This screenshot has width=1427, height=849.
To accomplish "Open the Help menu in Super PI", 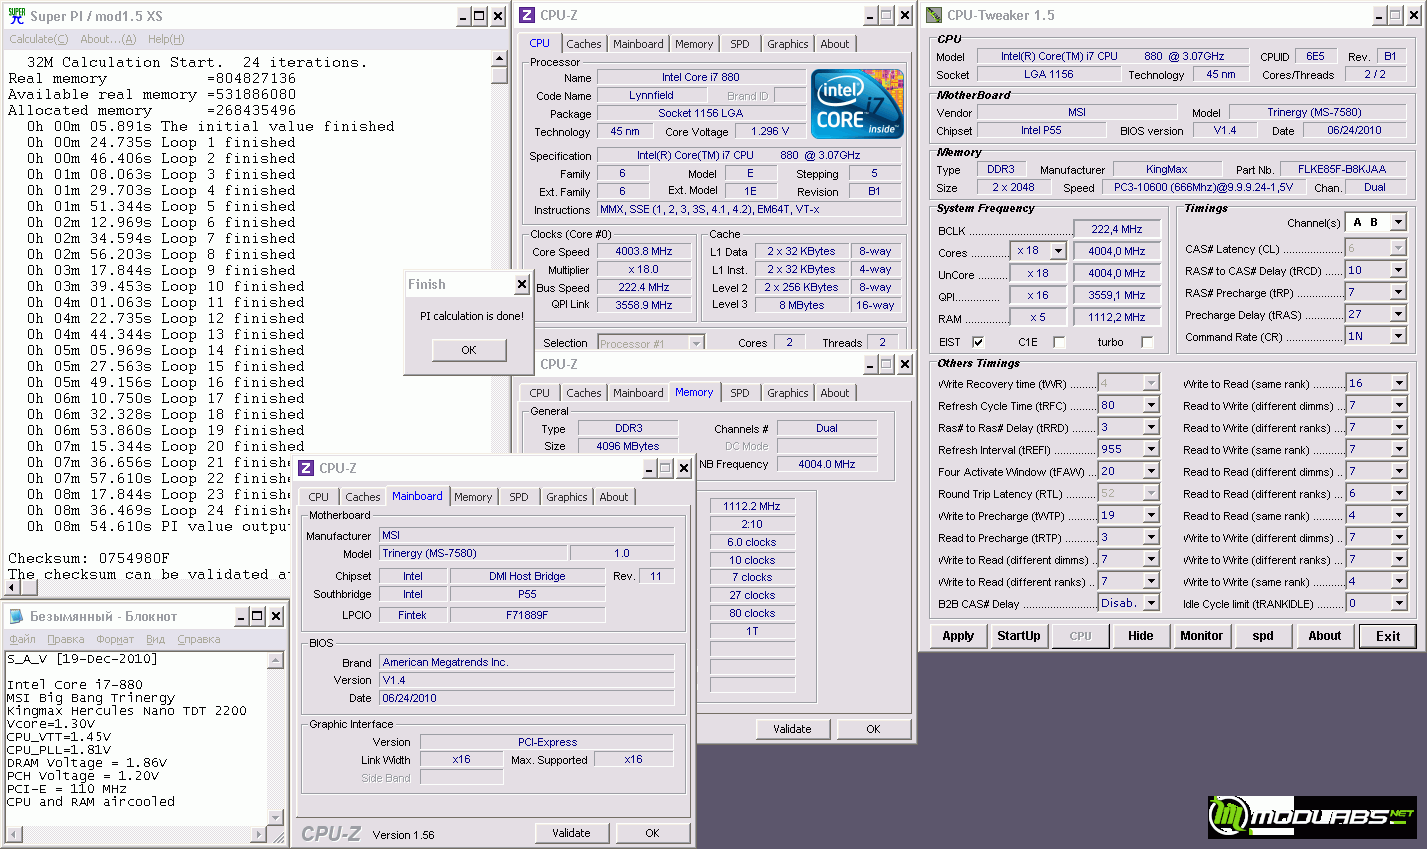I will (166, 39).
